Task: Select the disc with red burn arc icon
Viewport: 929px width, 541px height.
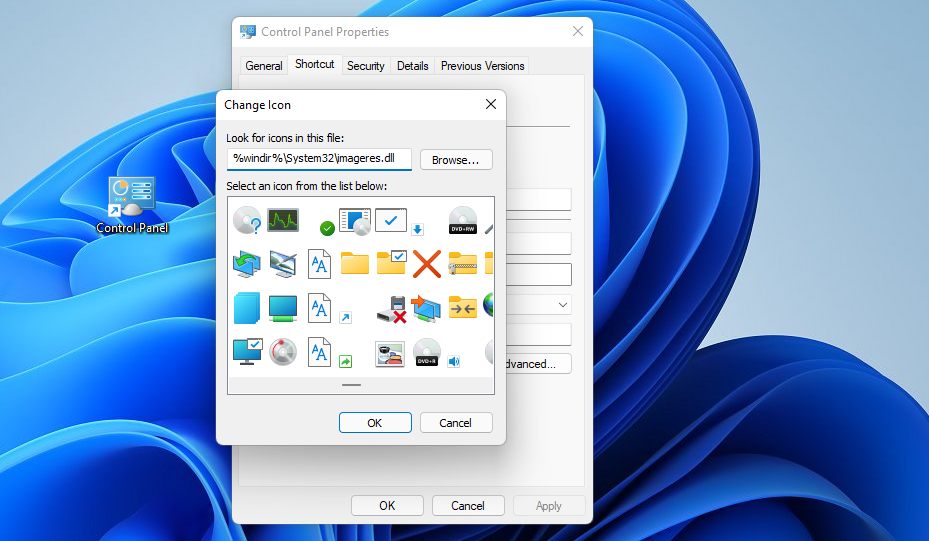Action: point(283,352)
